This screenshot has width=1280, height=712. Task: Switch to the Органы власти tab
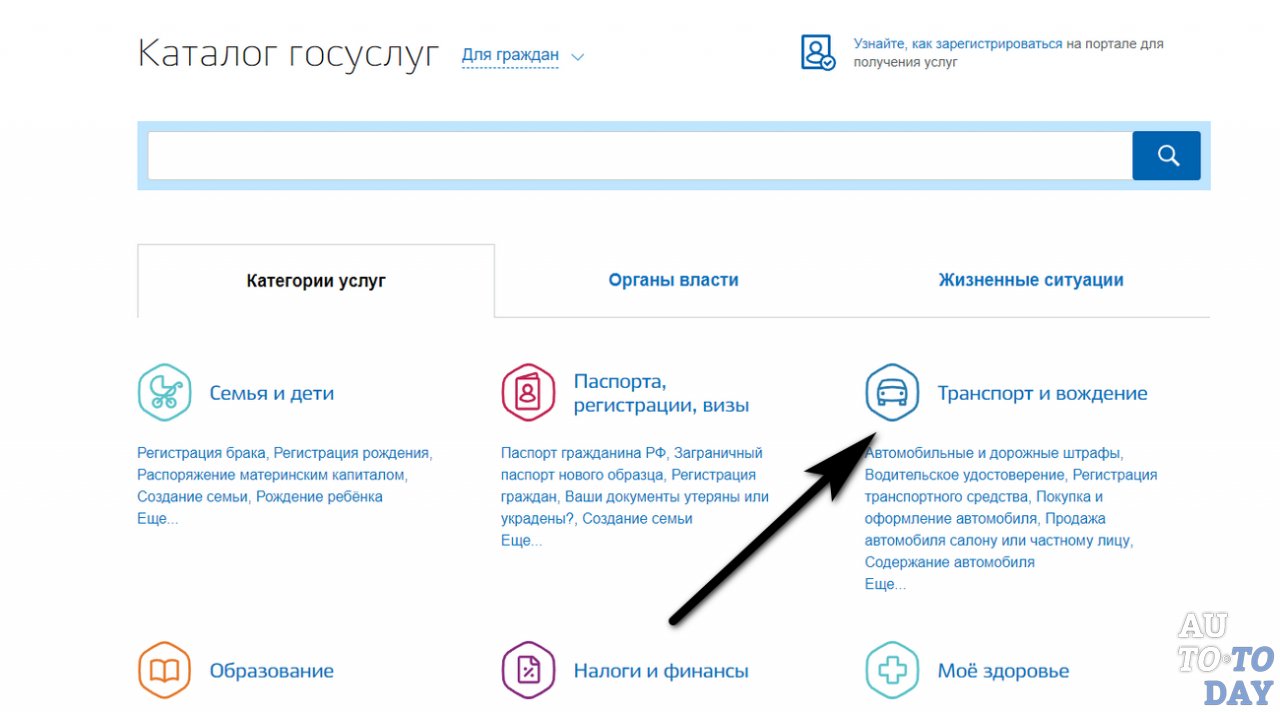[x=673, y=280]
